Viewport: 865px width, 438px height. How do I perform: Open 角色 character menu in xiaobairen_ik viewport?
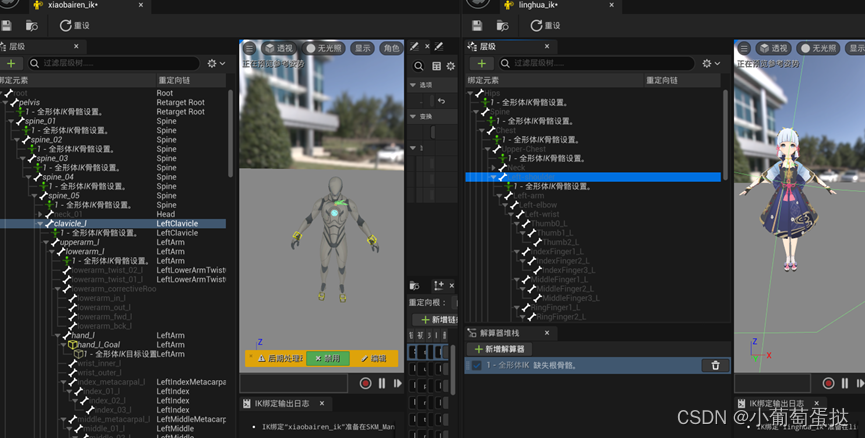[x=391, y=49]
